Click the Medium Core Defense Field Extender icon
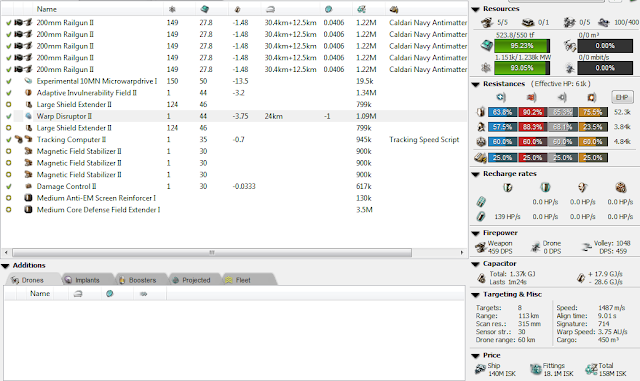 pyautogui.click(x=28, y=210)
